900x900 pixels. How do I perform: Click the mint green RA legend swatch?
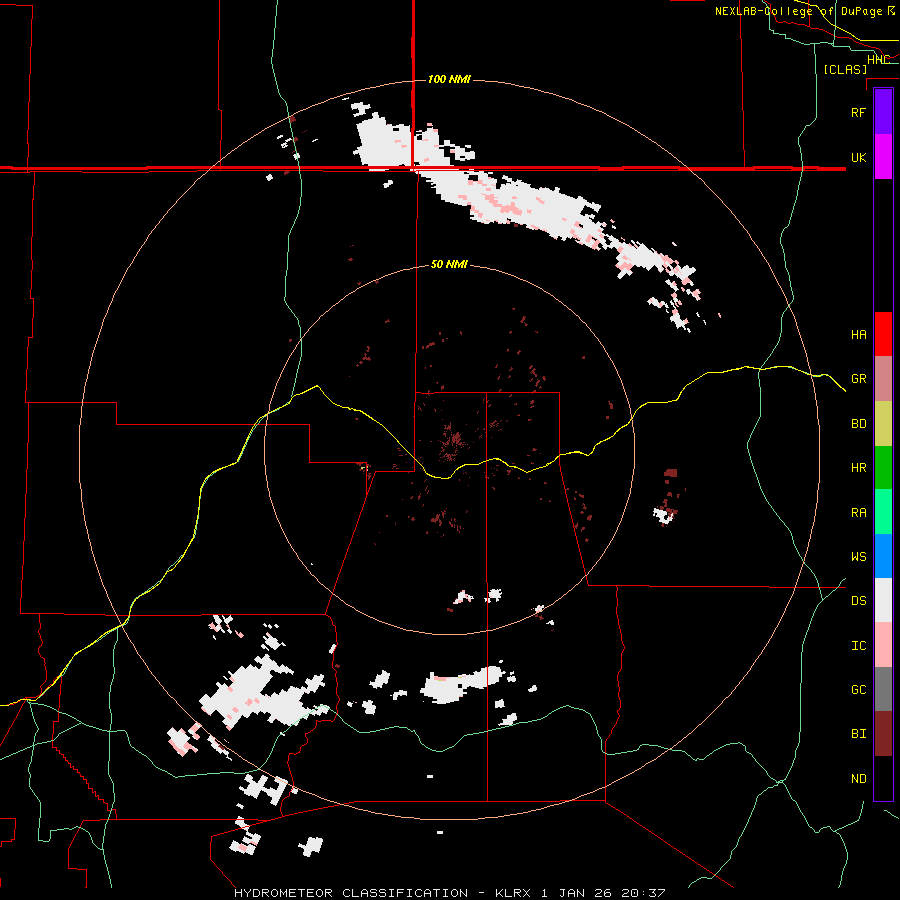pyautogui.click(x=883, y=512)
